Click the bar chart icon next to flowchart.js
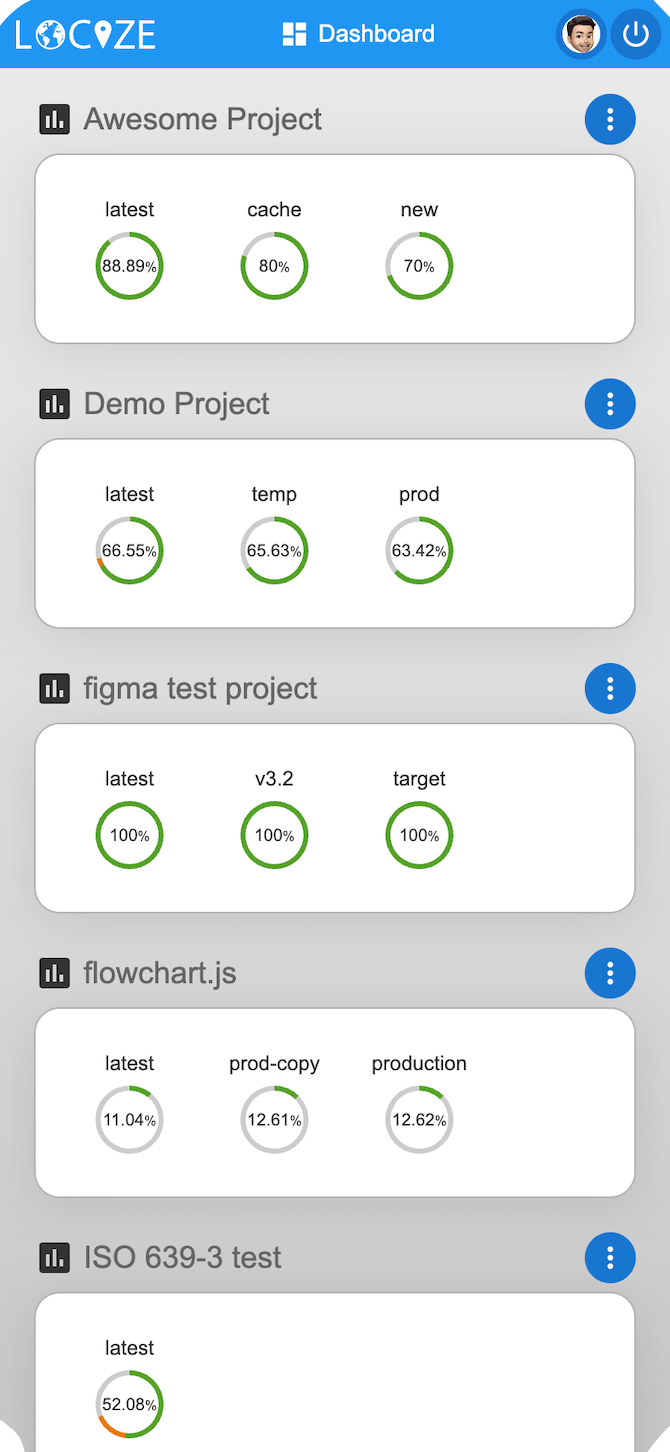The width and height of the screenshot is (670, 1452). click(x=53, y=972)
